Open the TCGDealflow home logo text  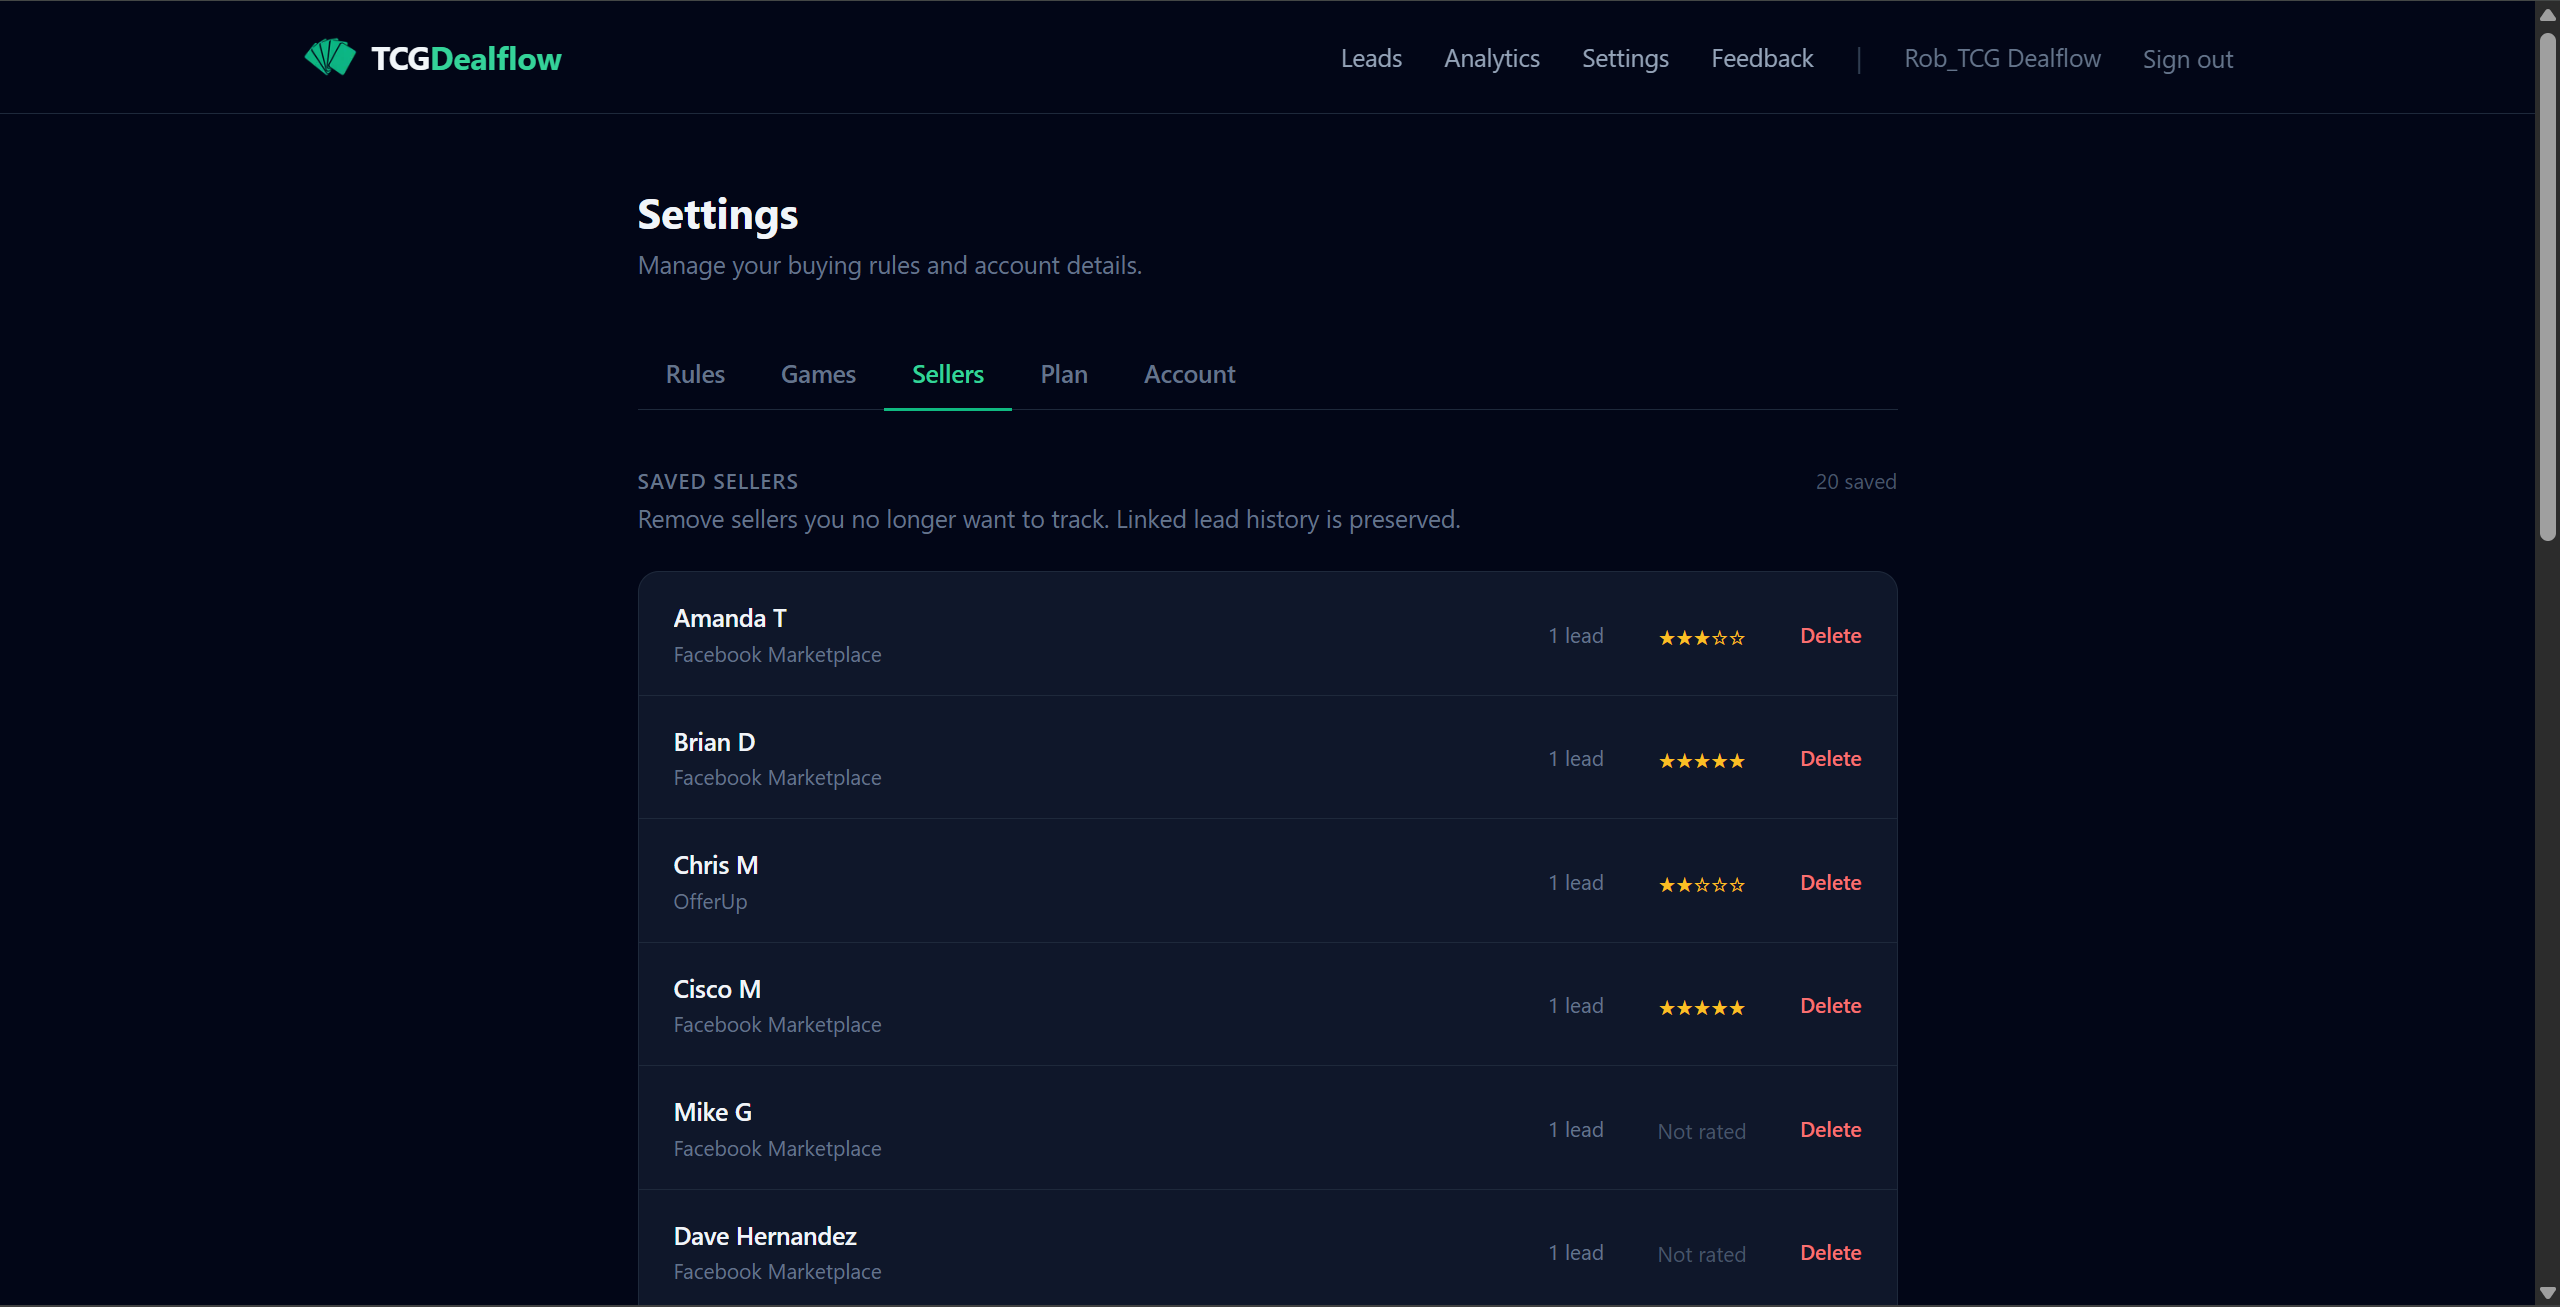[x=466, y=59]
